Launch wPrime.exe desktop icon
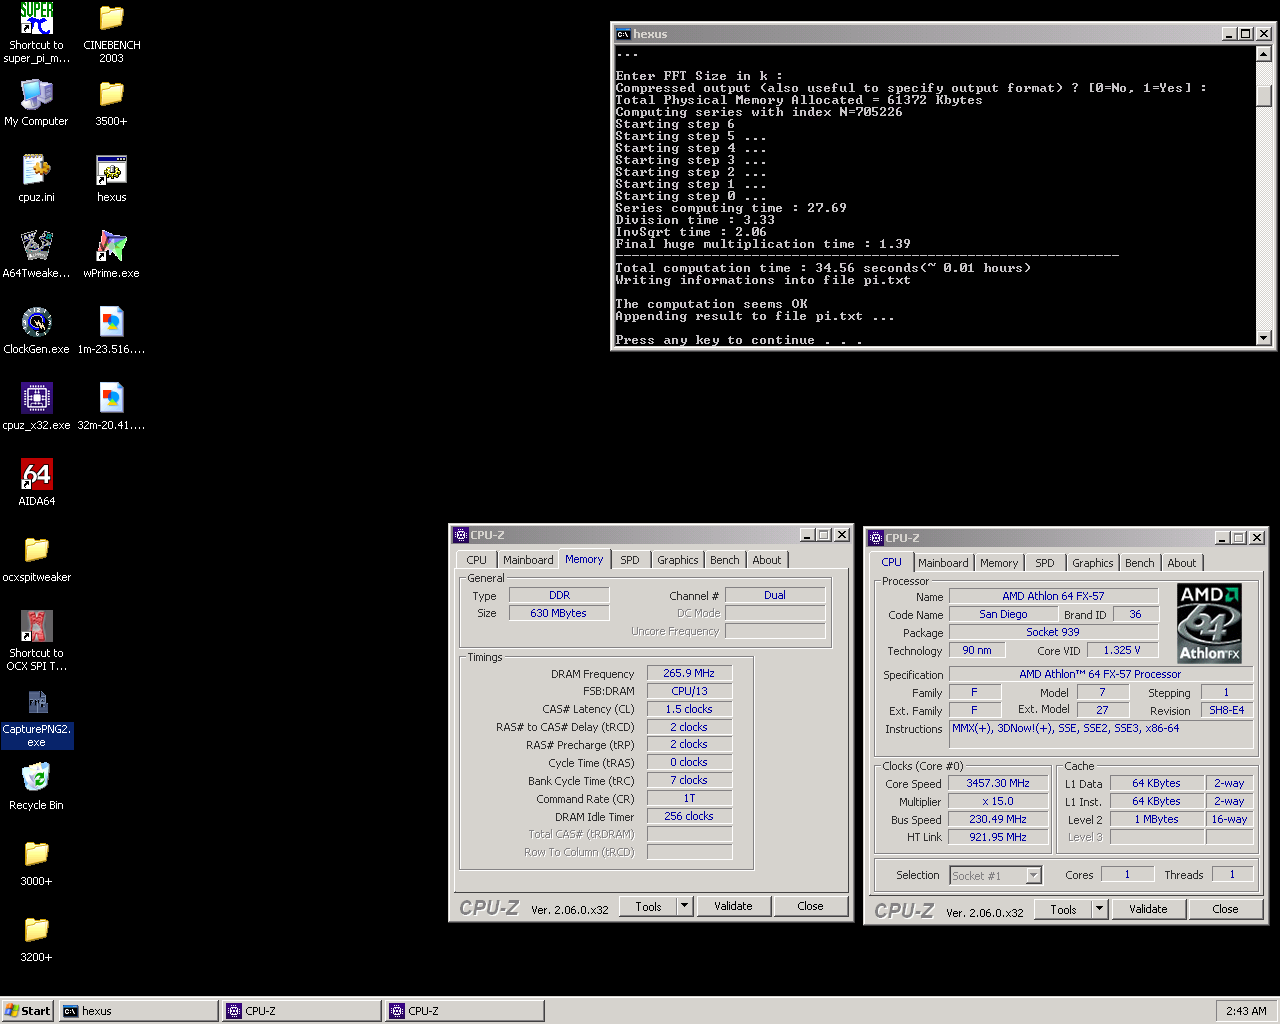This screenshot has width=1280, height=1024. [111, 246]
